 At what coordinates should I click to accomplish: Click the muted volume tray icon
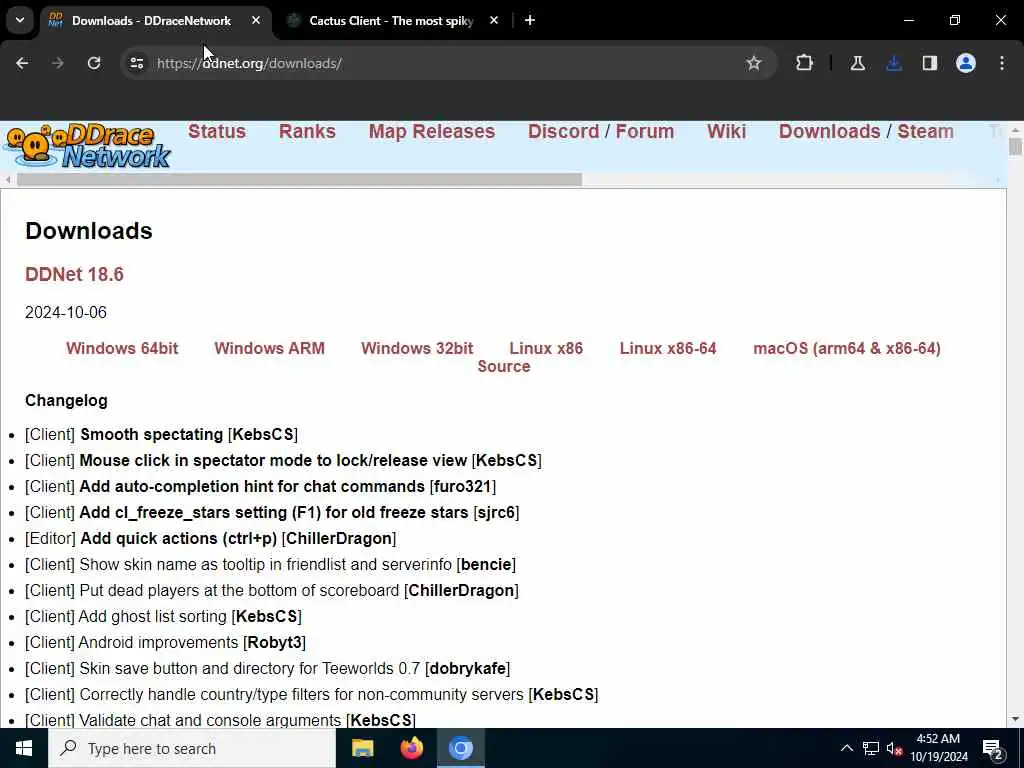(x=894, y=748)
